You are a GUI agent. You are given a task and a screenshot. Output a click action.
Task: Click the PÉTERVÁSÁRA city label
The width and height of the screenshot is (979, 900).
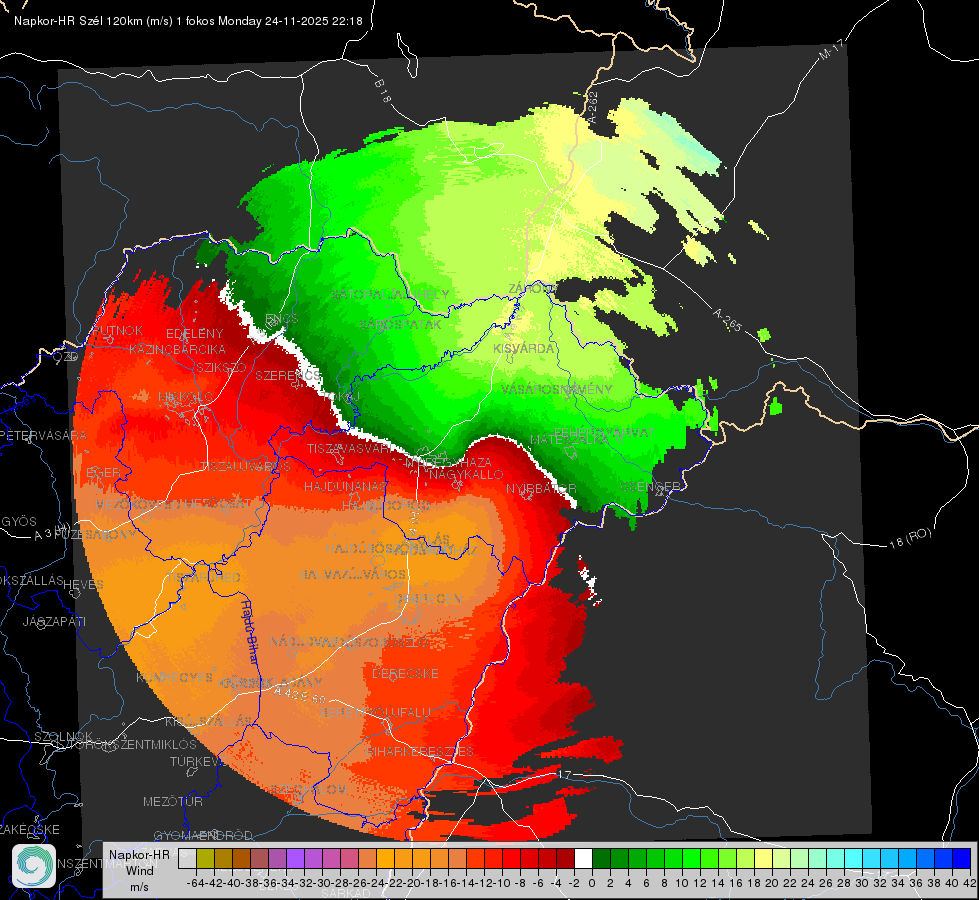(44, 435)
